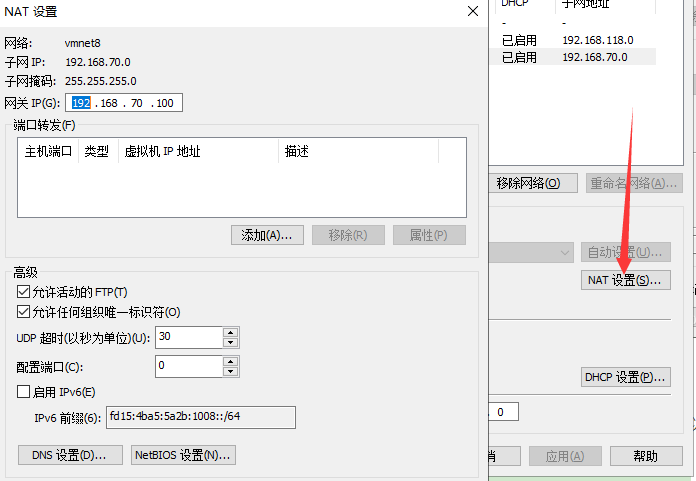Image resolution: width=696 pixels, height=481 pixels.
Task: Click the 配置端口(C) value field
Action: [189, 366]
